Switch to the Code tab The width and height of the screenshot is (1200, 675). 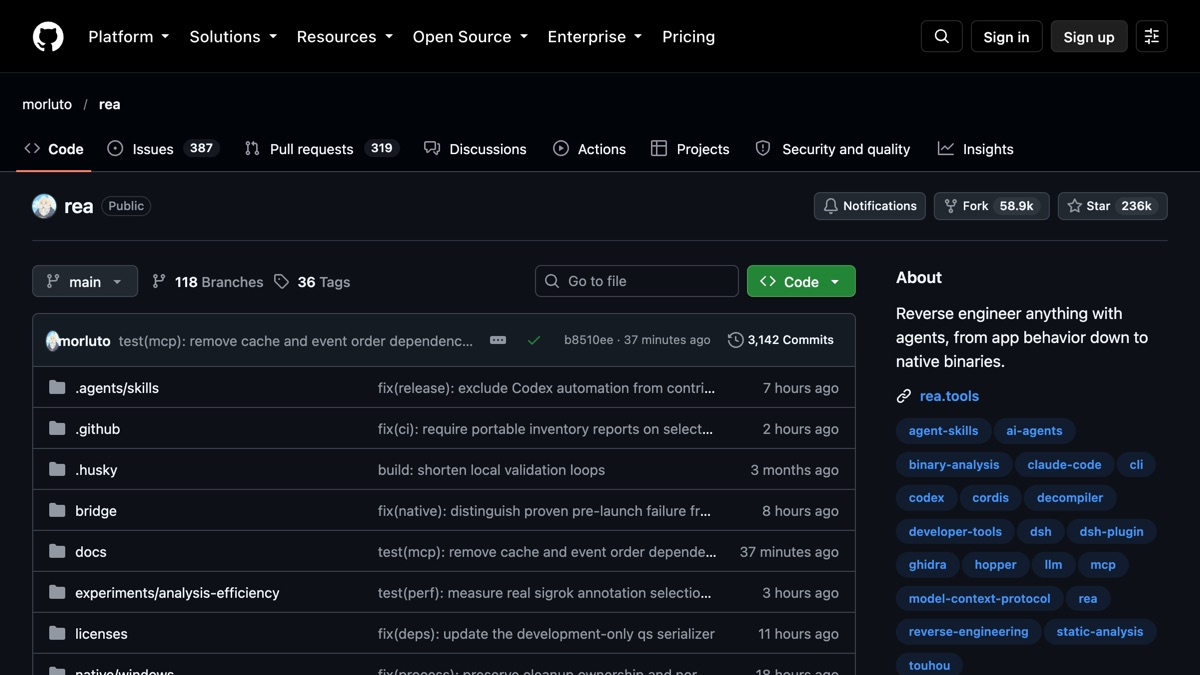[x=54, y=149]
